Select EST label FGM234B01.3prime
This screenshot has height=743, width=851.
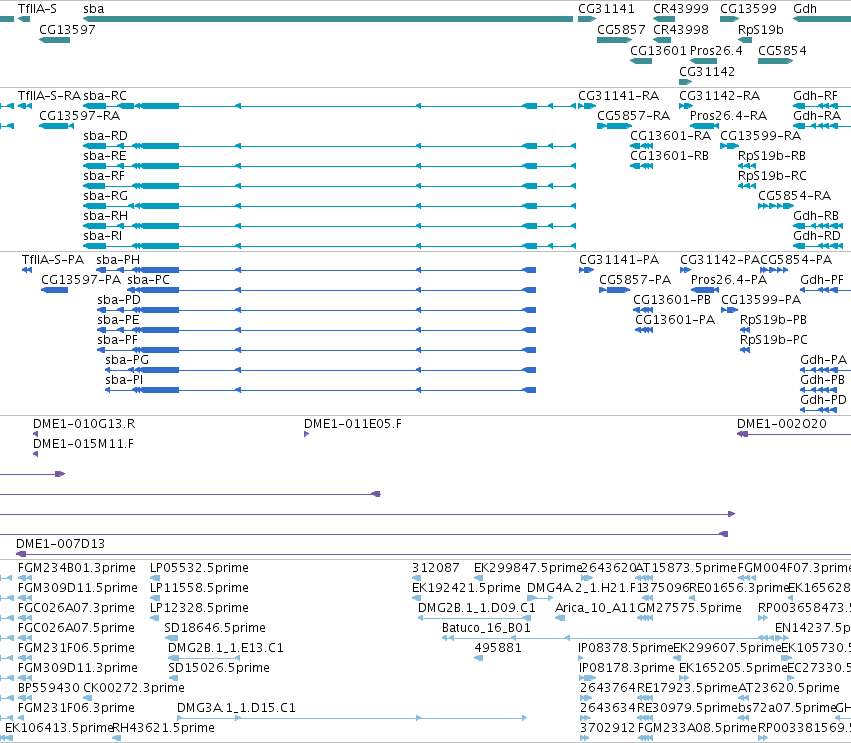point(77,568)
